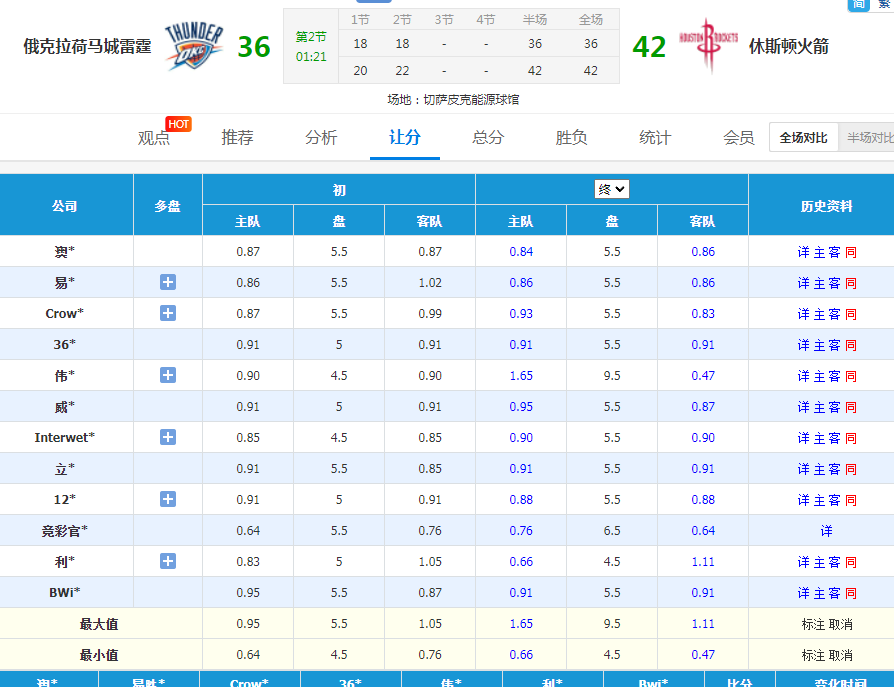The width and height of the screenshot is (894, 687).
Task: Switch to the 观点 tab
Action: pos(154,138)
